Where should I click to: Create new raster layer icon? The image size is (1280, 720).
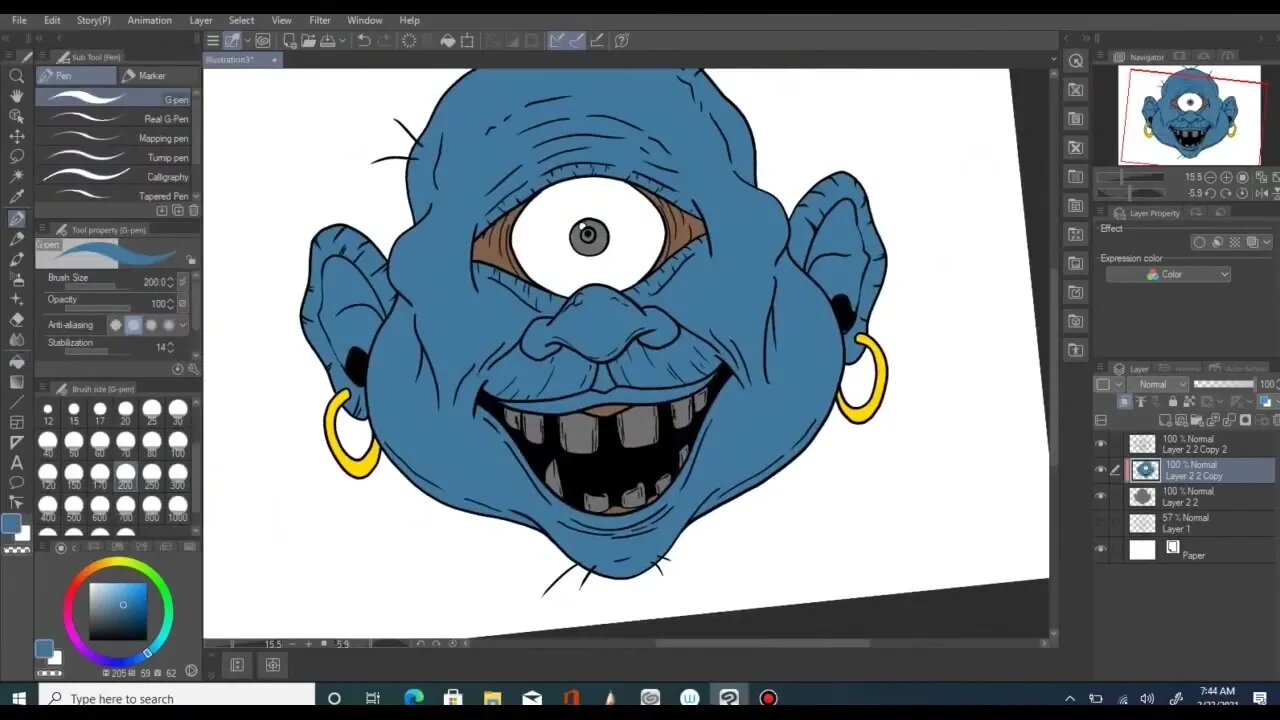click(1165, 421)
